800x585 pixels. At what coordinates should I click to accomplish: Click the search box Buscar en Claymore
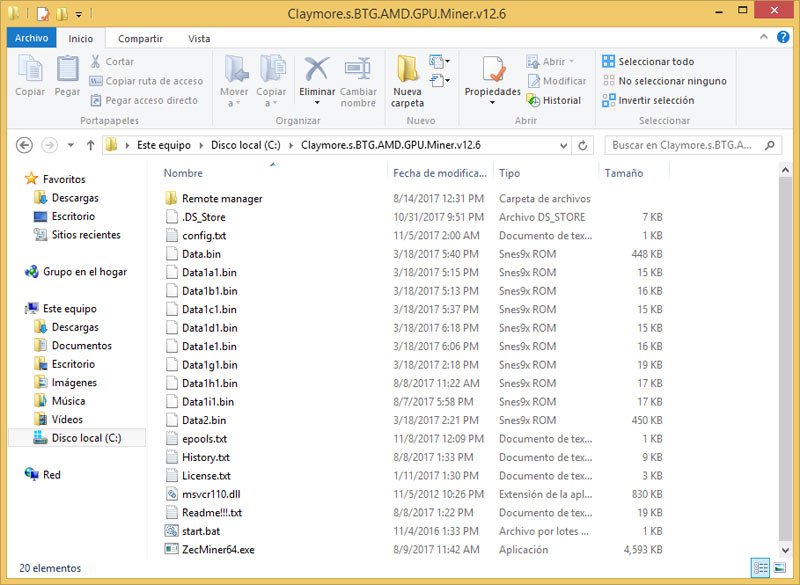coord(692,145)
